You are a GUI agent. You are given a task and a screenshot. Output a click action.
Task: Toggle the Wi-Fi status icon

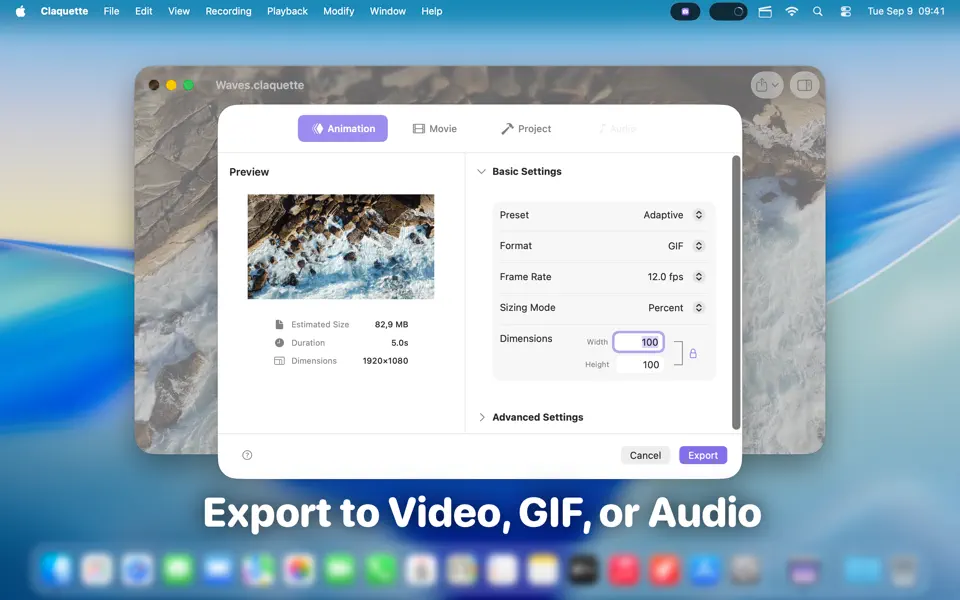tap(791, 11)
